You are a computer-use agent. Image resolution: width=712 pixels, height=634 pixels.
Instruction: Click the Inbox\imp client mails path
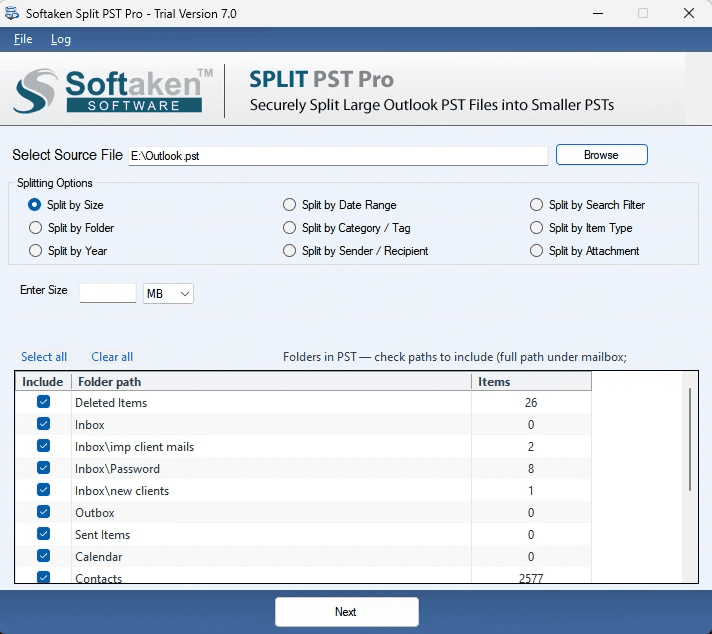(134, 447)
